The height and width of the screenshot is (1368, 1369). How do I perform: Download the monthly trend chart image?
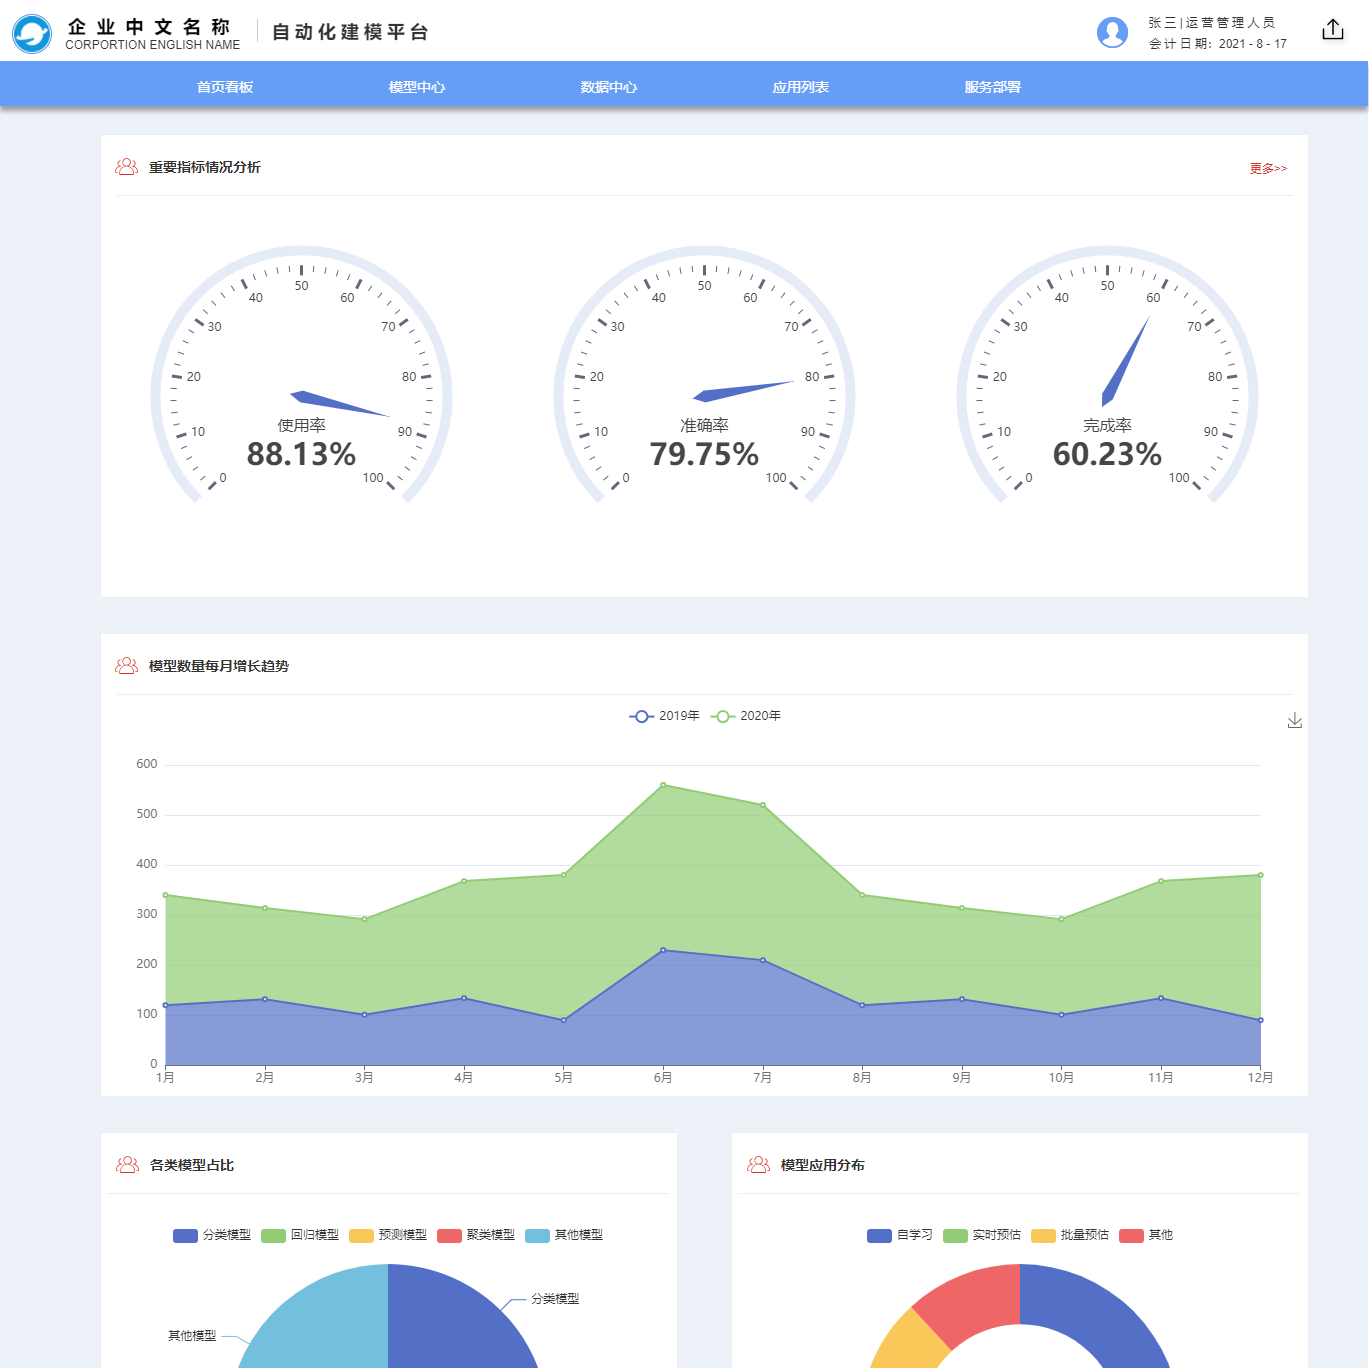pyautogui.click(x=1294, y=721)
